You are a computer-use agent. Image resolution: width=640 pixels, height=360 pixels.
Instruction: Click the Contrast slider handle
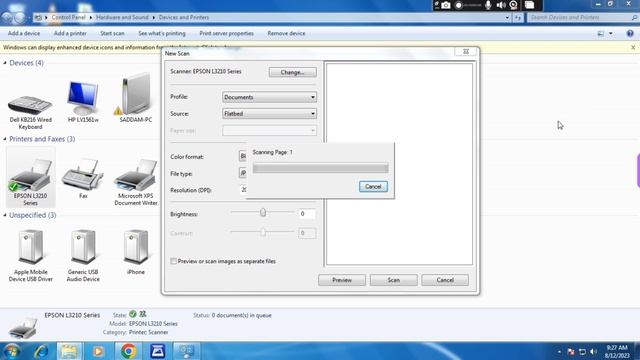(263, 232)
